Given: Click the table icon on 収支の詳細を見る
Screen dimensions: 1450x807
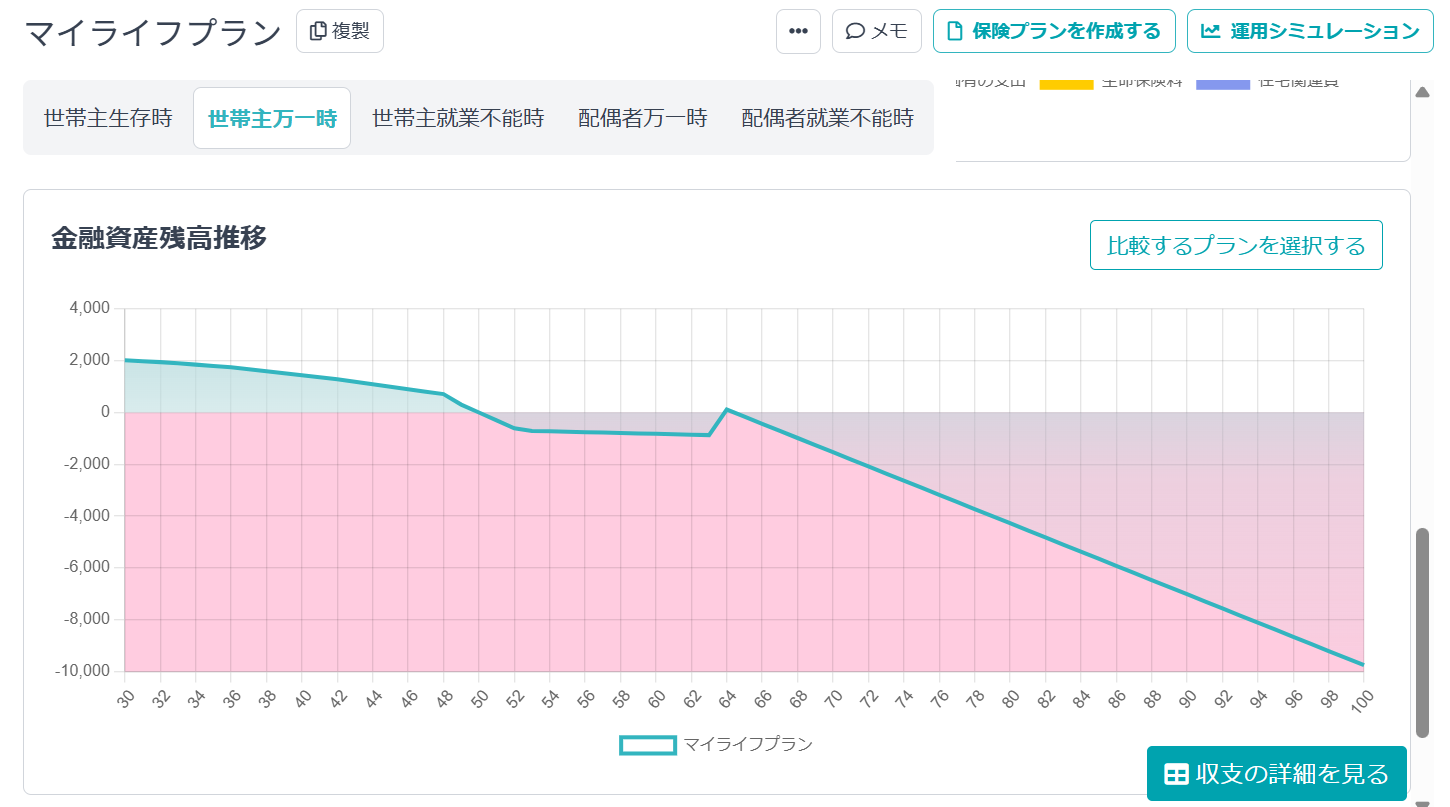Looking at the screenshot, I should pyautogui.click(x=1176, y=774).
